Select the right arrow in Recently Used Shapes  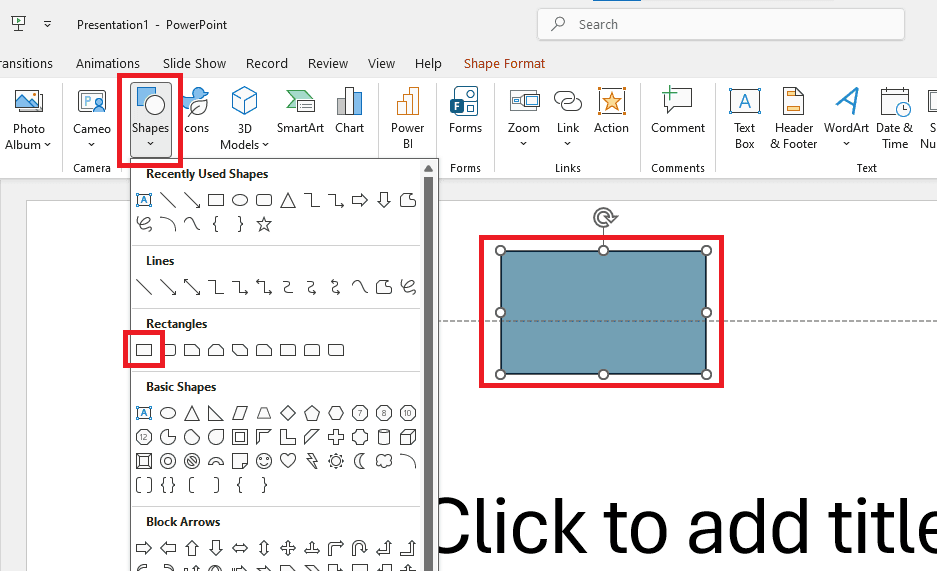[x=360, y=200]
